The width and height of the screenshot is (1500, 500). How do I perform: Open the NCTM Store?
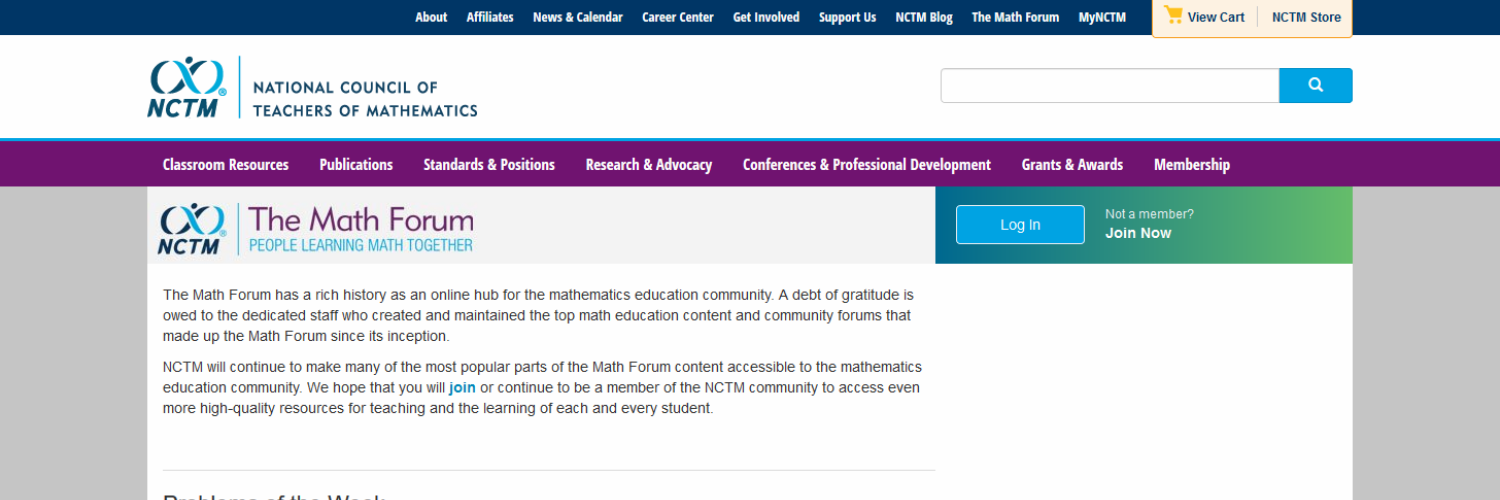pos(1306,17)
